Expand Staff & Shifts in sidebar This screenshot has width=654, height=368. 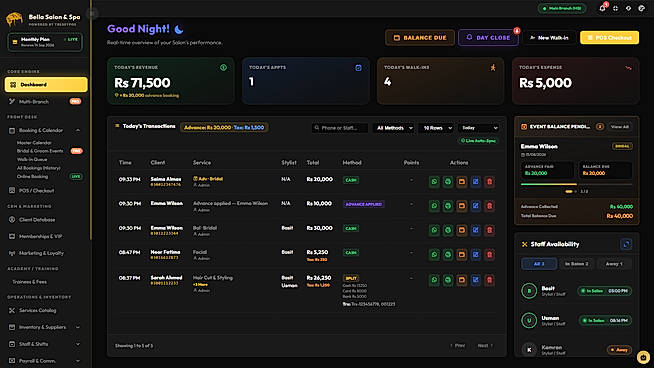click(x=45, y=344)
